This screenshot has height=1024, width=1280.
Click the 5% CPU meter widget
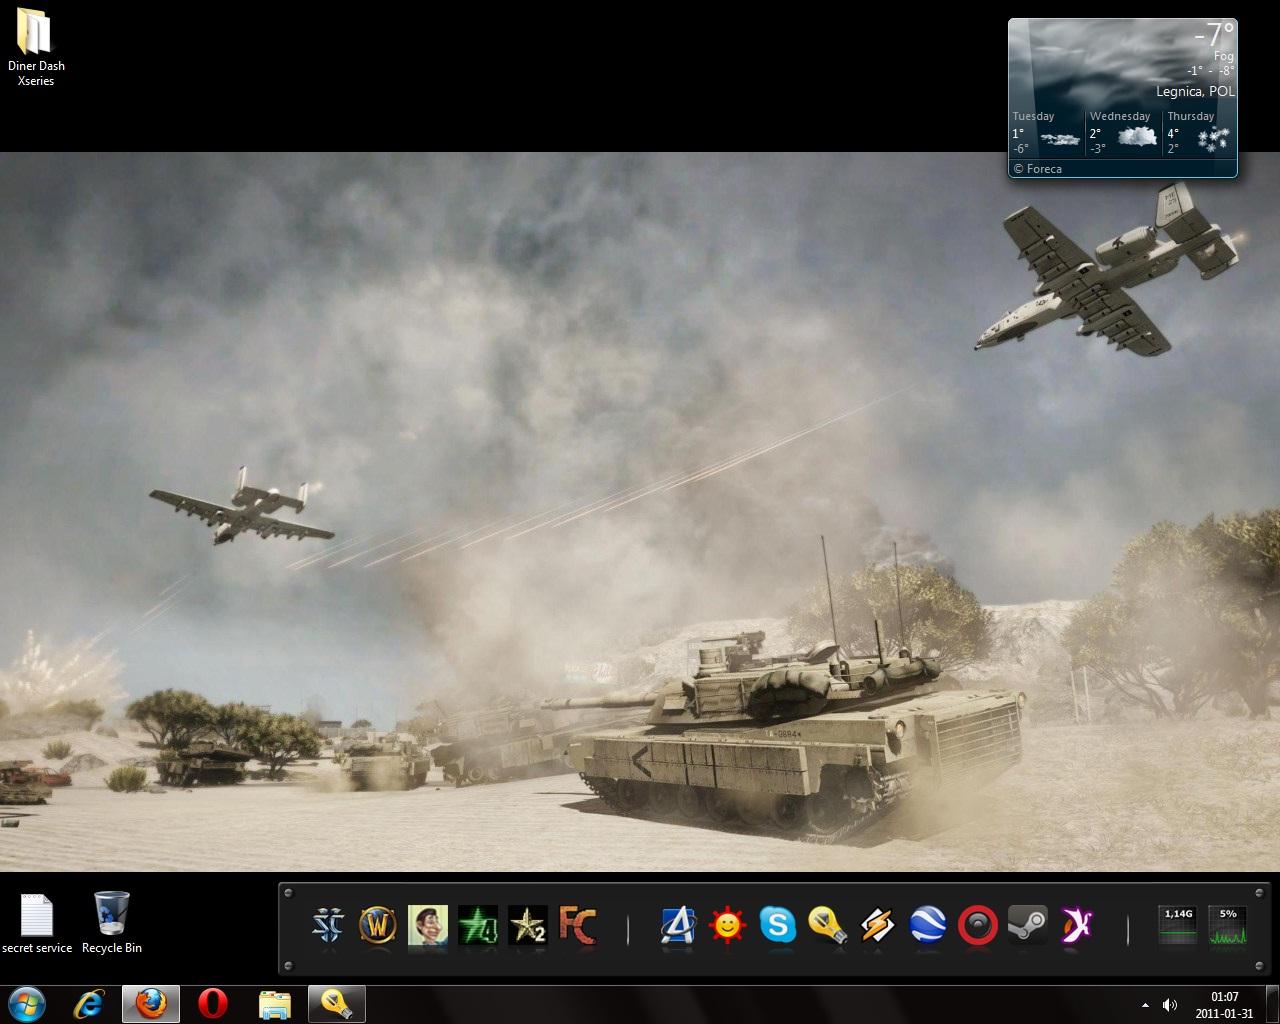coord(1228,926)
